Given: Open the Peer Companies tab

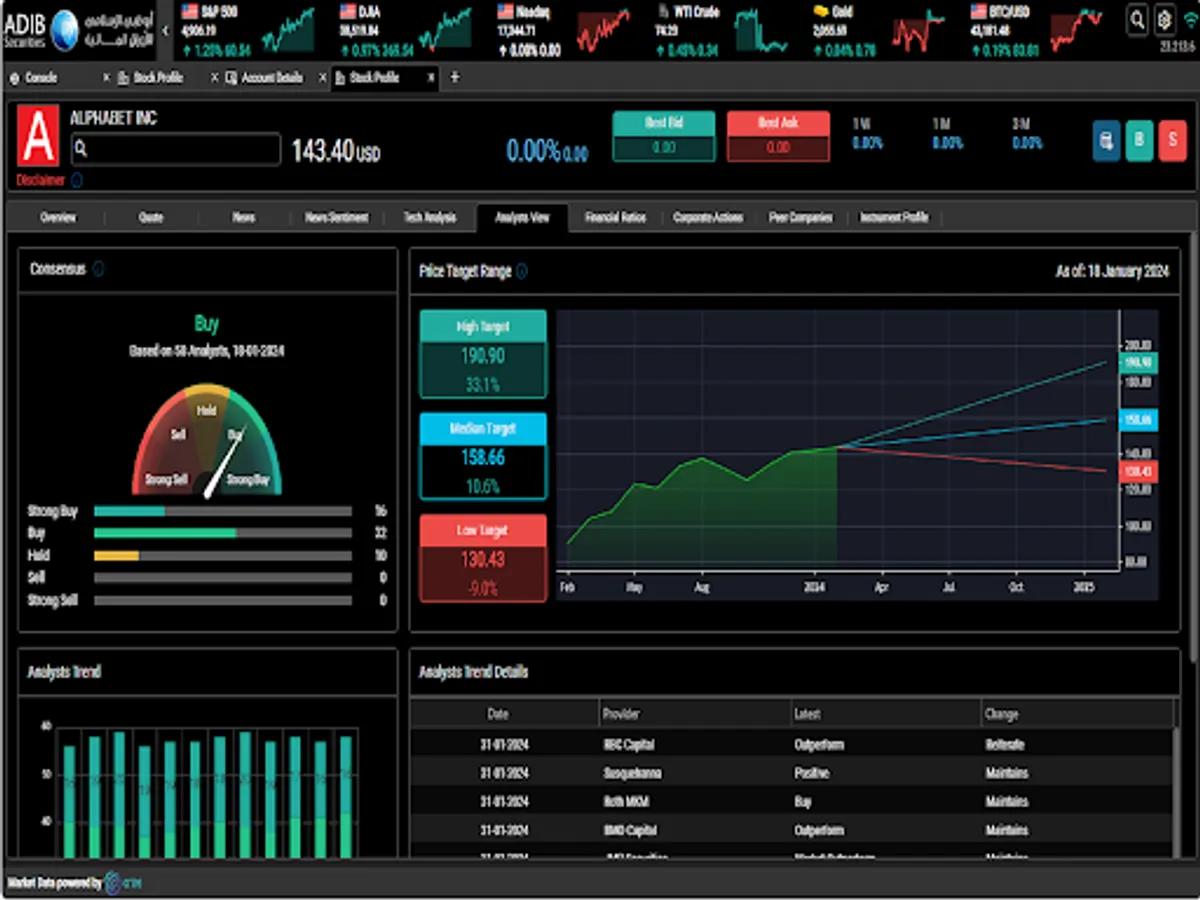Looking at the screenshot, I should [x=800, y=217].
